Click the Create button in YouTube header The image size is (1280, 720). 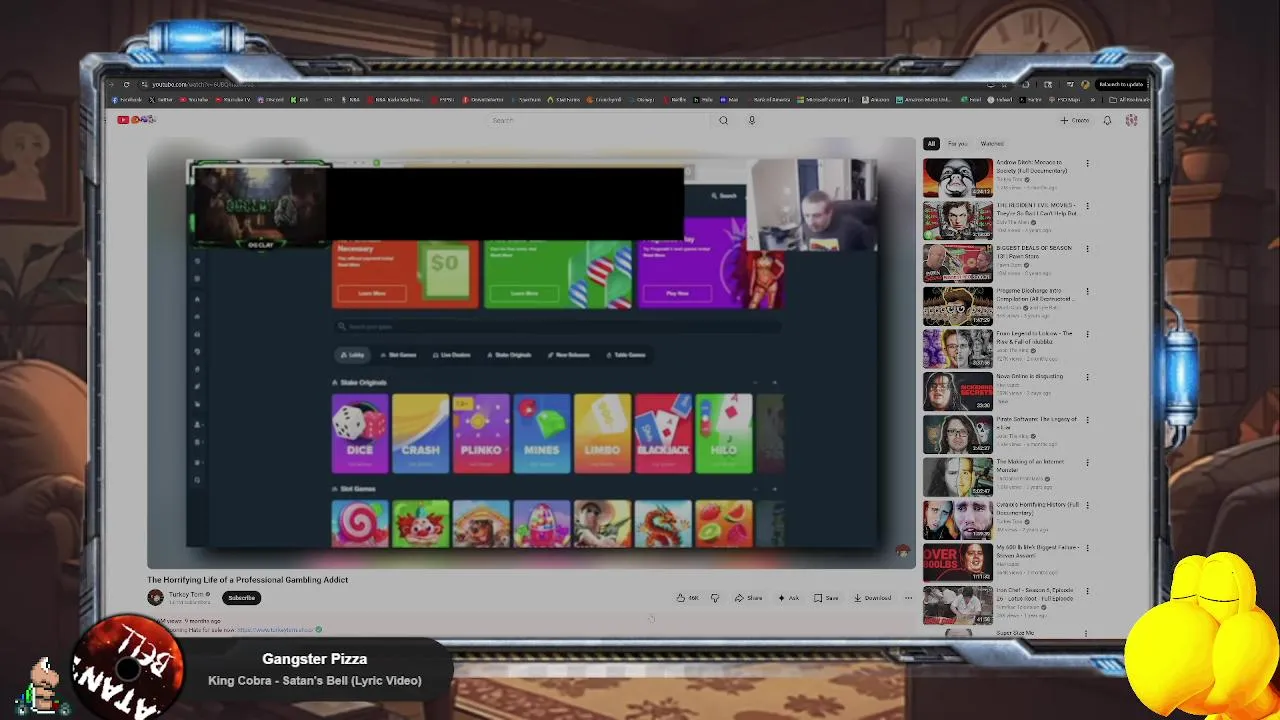(1075, 120)
